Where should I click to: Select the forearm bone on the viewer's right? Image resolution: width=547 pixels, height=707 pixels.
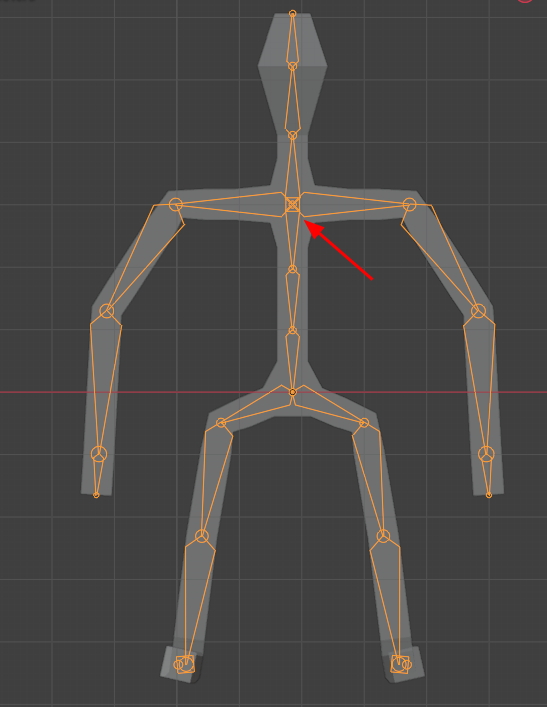[x=481, y=381]
